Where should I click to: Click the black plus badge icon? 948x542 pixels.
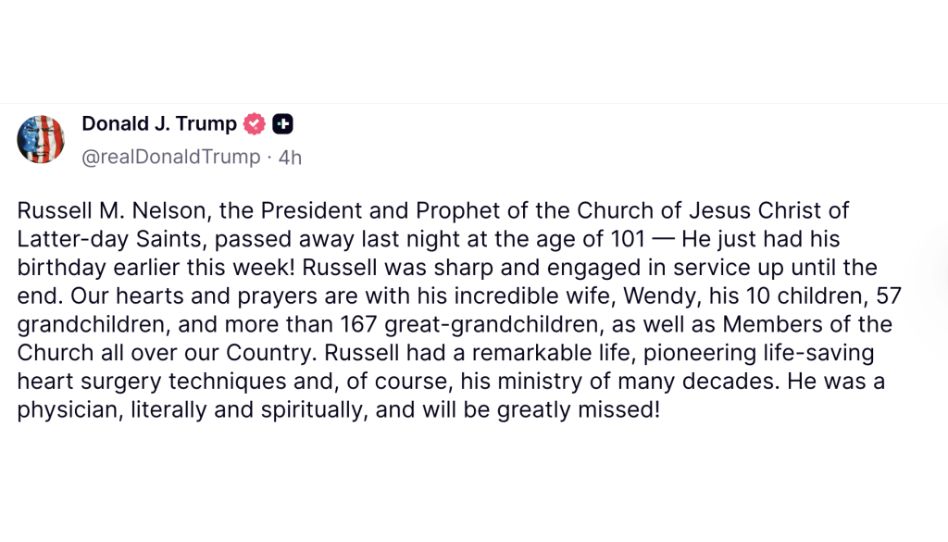283,124
